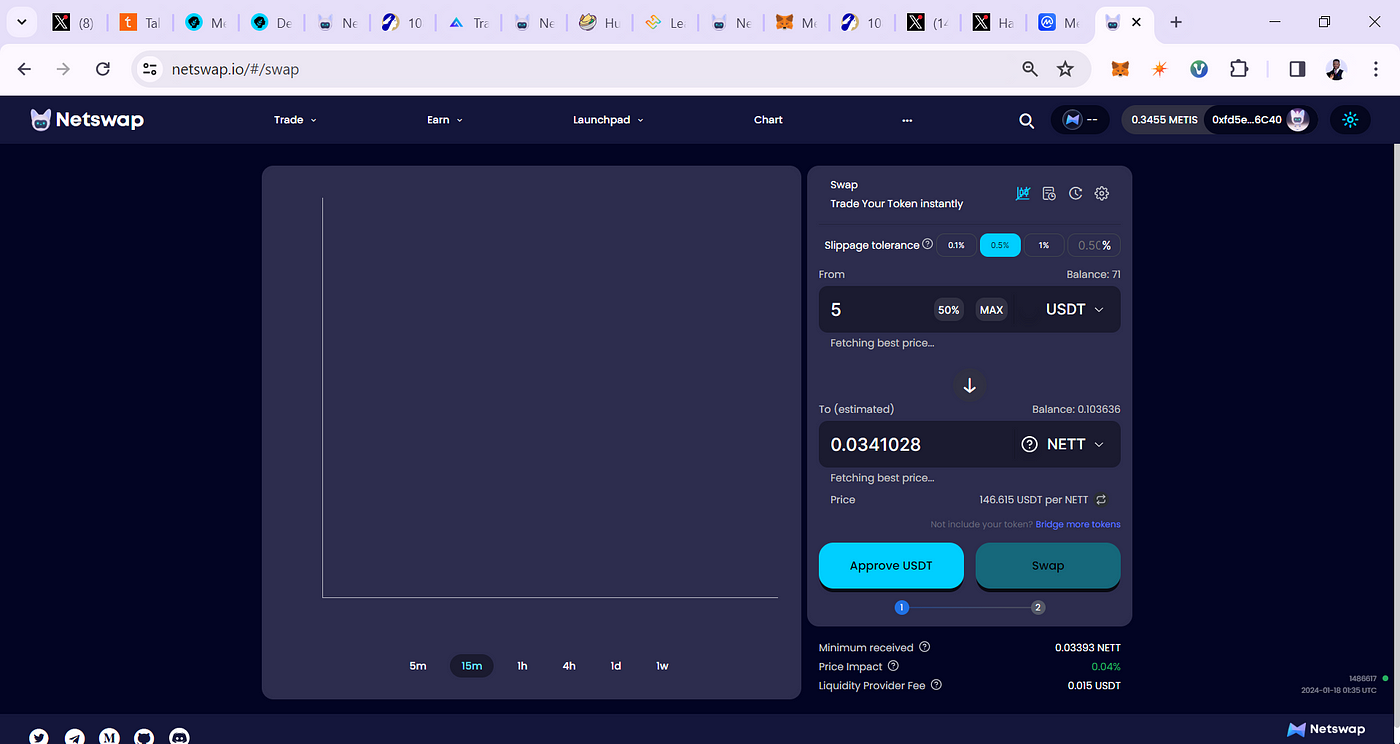Open GitHub link in footer
1400x744 pixels.
(x=144, y=737)
